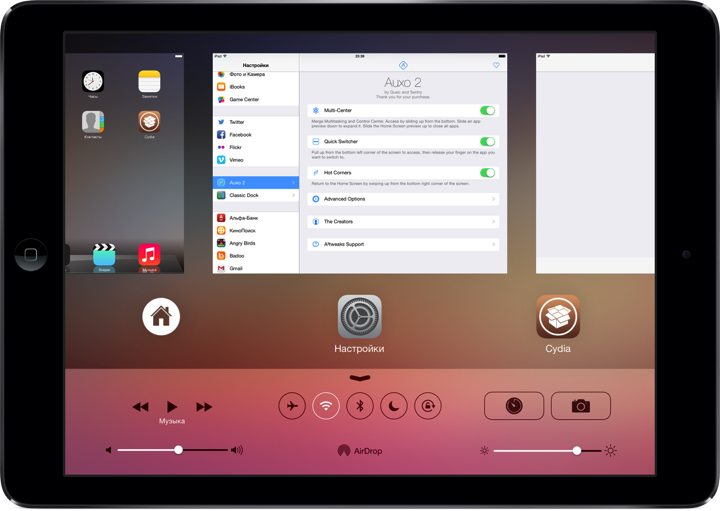
Task: Tap the heart icon in the Auxo 2 header
Action: [496, 65]
